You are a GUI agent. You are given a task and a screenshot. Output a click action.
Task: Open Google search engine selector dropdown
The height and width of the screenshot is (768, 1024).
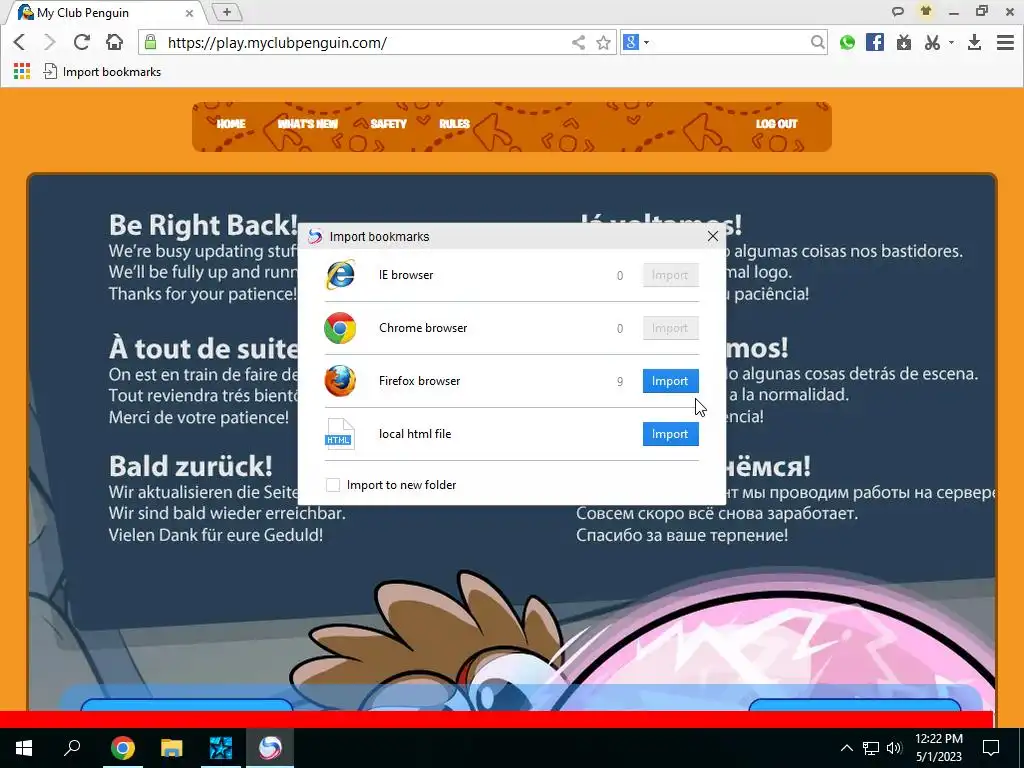click(636, 42)
